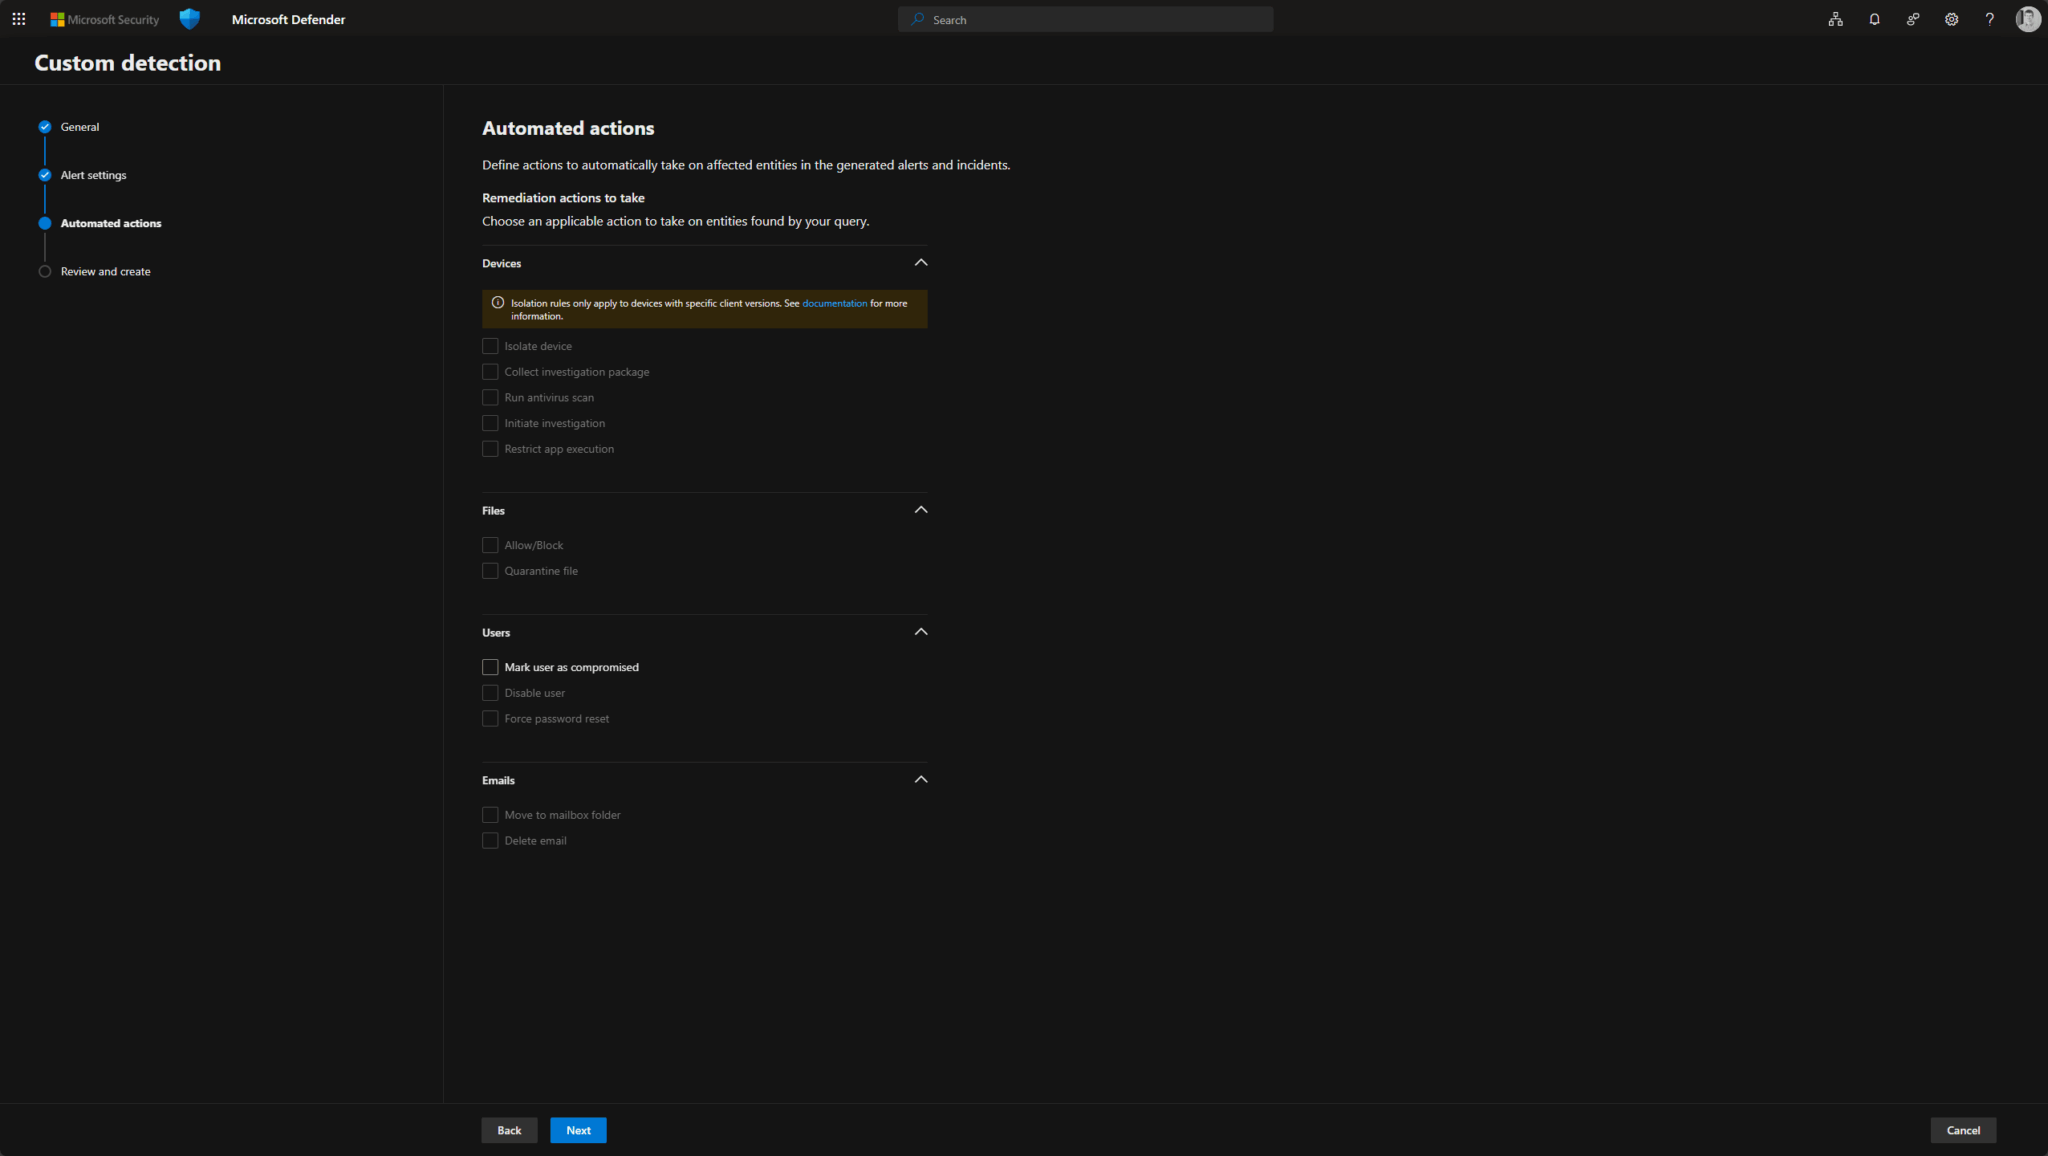The image size is (2048, 1156).
Task: Open the Microsoft 365 app launcher
Action: coord(19,19)
